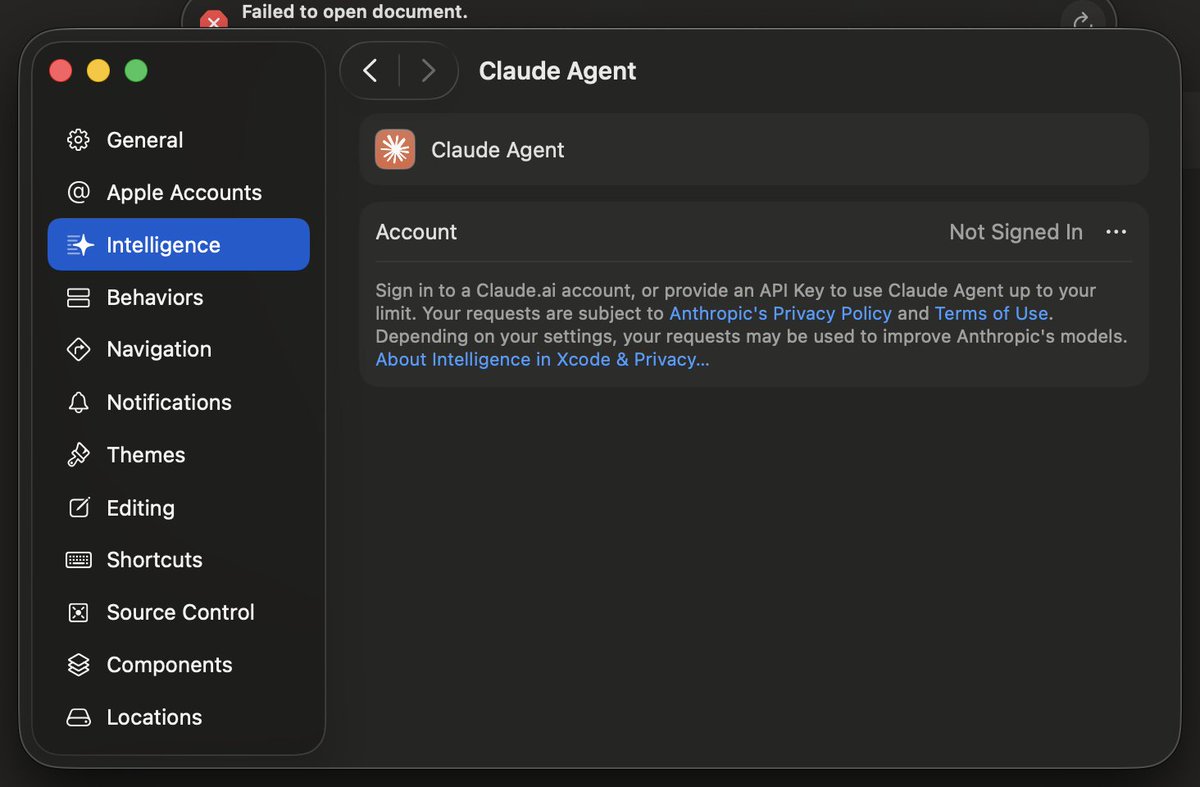Screen dimensions: 1200x787
Task: Choose the Navigation diamond arrow icon
Action: tap(78, 349)
